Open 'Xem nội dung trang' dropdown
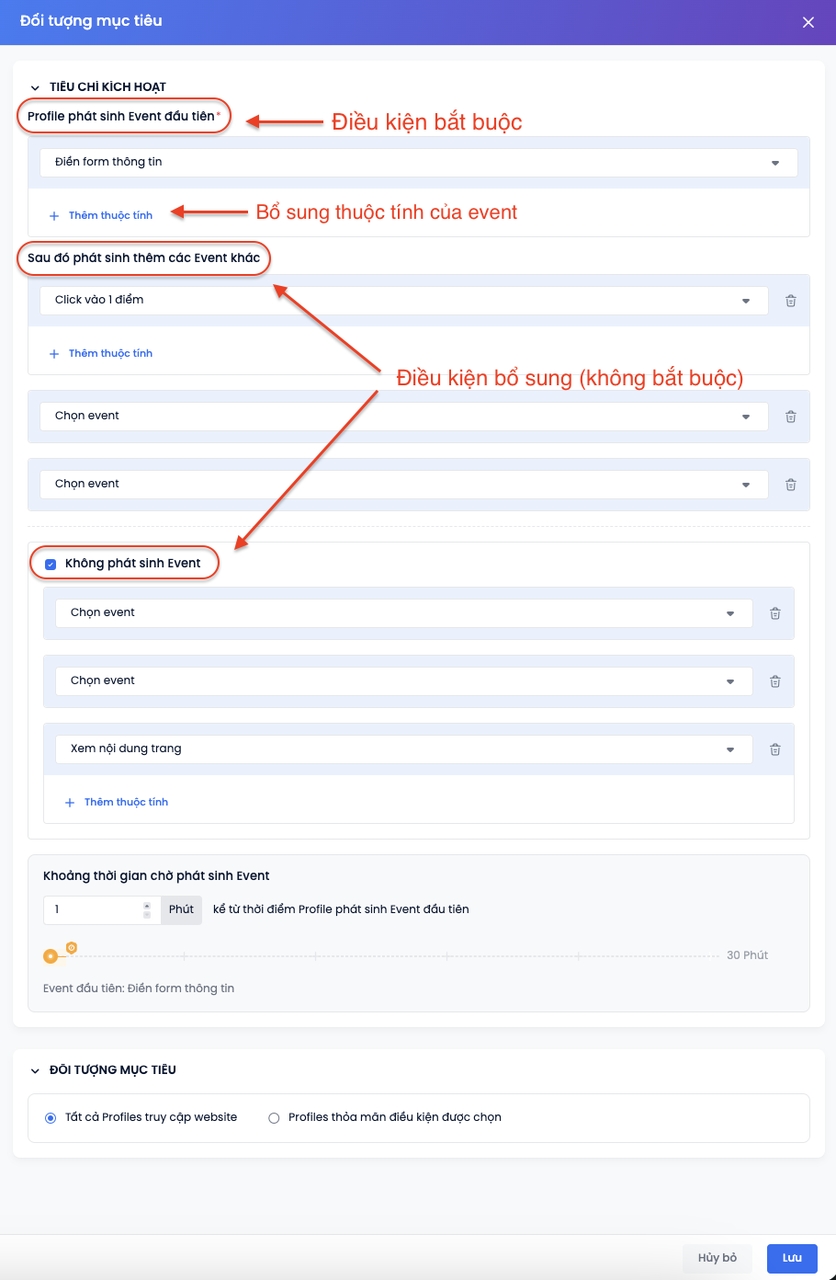The image size is (836, 1280). [x=403, y=749]
